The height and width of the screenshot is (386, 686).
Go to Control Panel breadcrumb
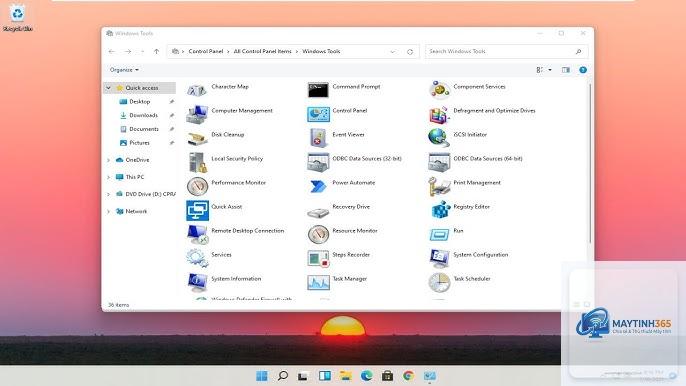click(206, 52)
